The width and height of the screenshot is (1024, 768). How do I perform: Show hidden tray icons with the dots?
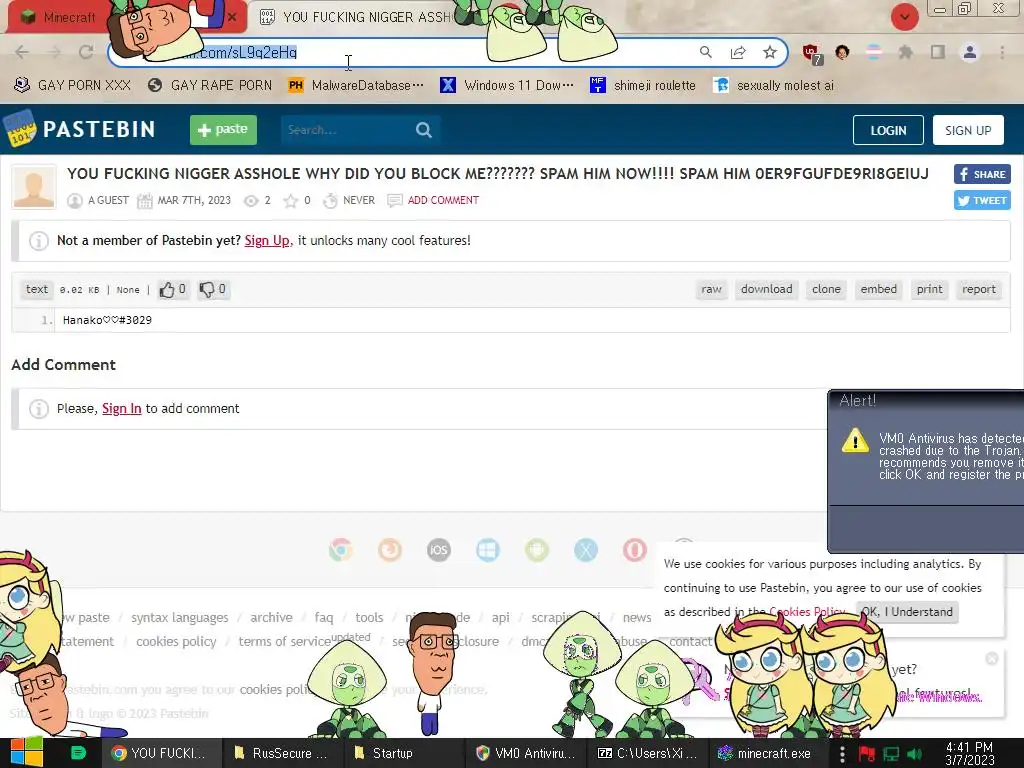point(842,754)
